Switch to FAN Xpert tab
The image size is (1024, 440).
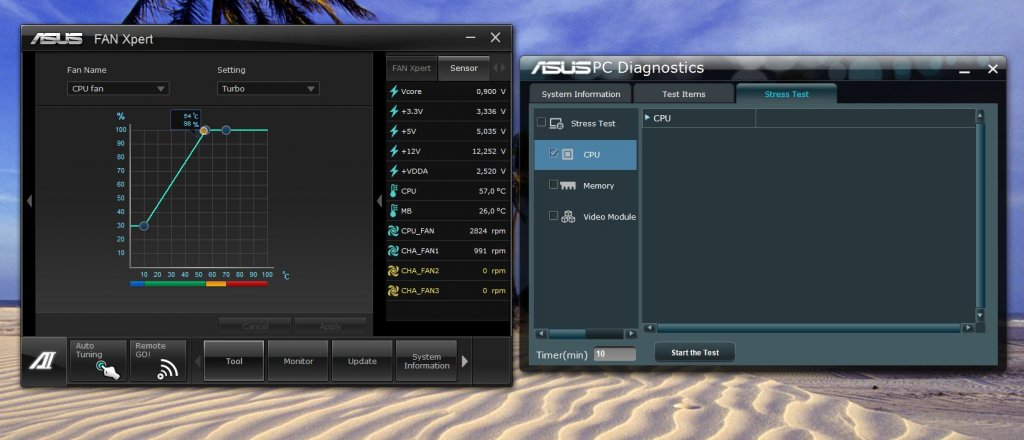[411, 68]
